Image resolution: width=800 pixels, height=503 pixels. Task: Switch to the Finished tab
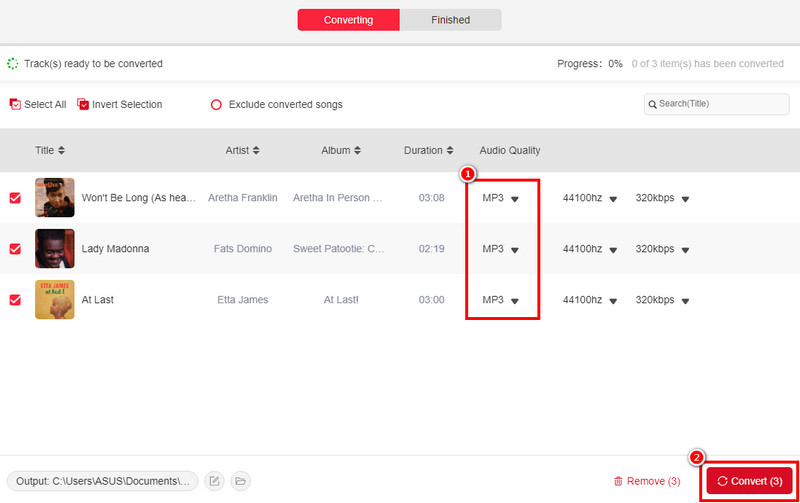tap(451, 20)
